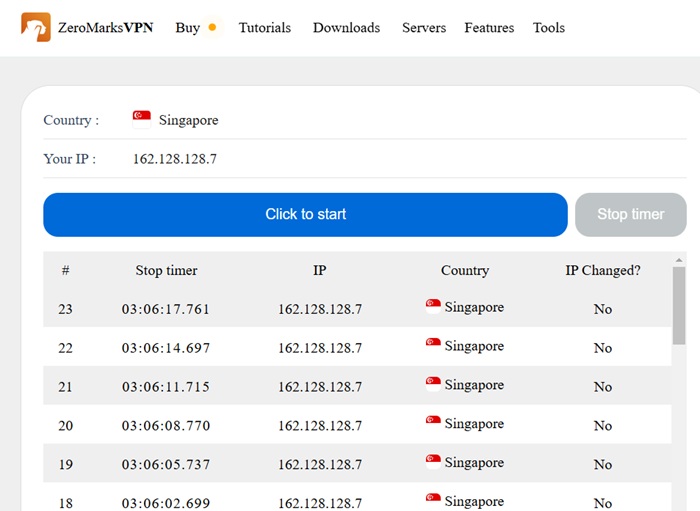Screen dimensions: 700x511
Task: Open the Features menu item
Action: click(x=489, y=28)
